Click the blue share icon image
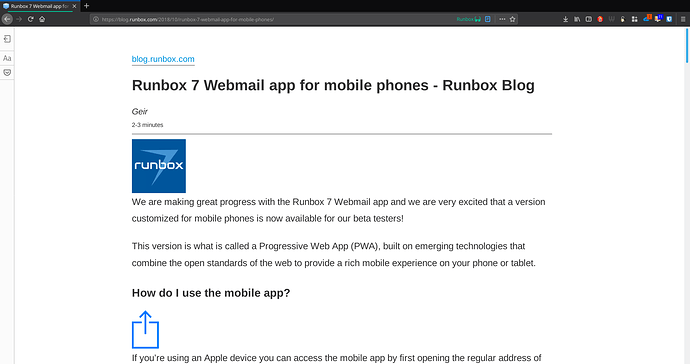 point(145,330)
